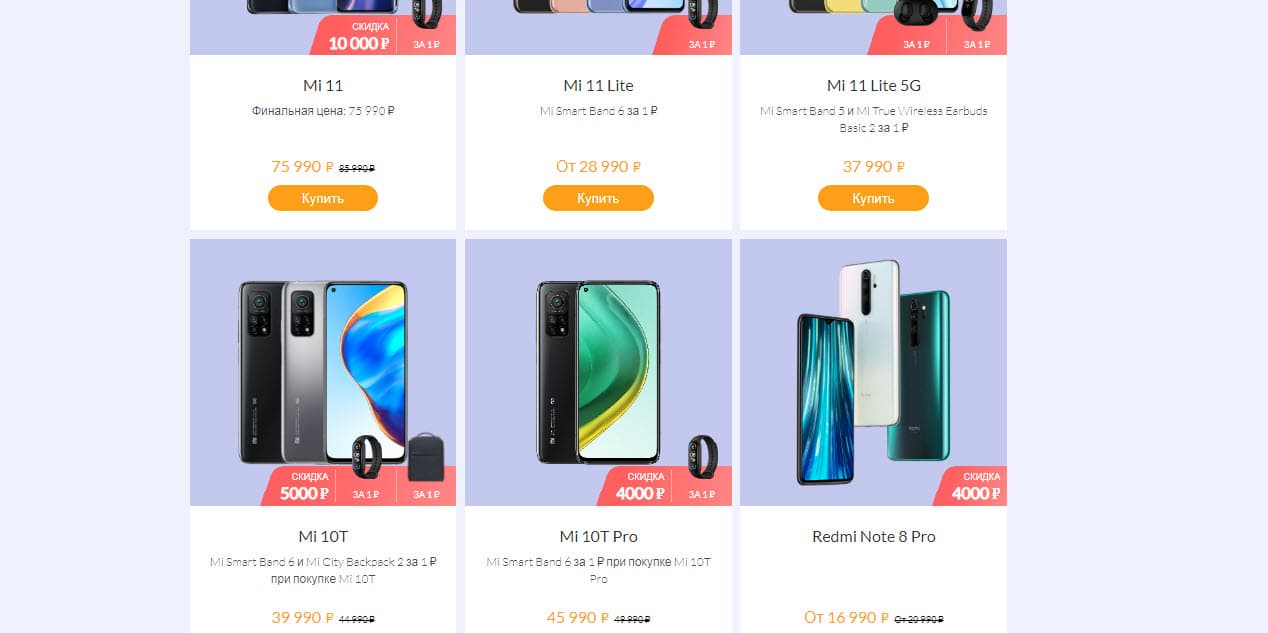1268x633 pixels.
Task: Buy the Mi 11 Lite phone
Action: pyautogui.click(x=598, y=198)
